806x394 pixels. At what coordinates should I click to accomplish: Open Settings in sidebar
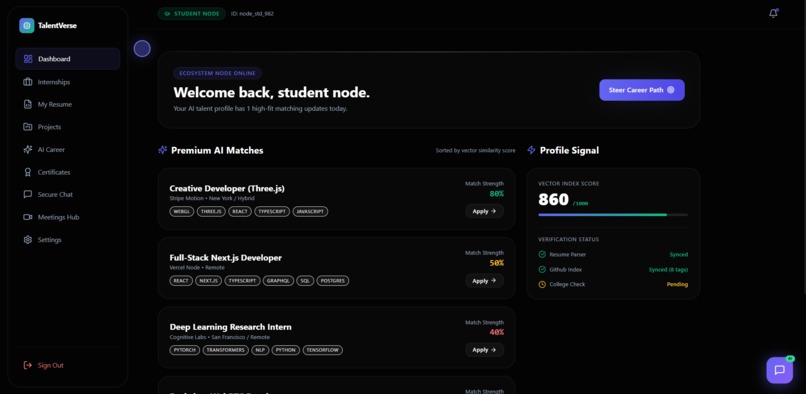(x=68, y=240)
